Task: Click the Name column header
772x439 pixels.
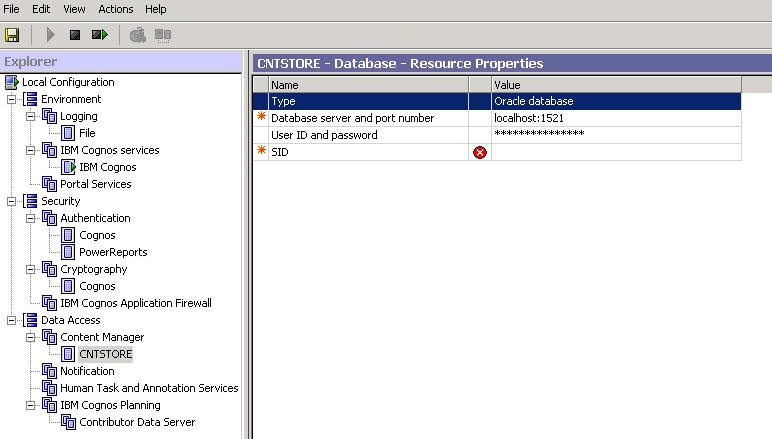Action: coord(368,85)
